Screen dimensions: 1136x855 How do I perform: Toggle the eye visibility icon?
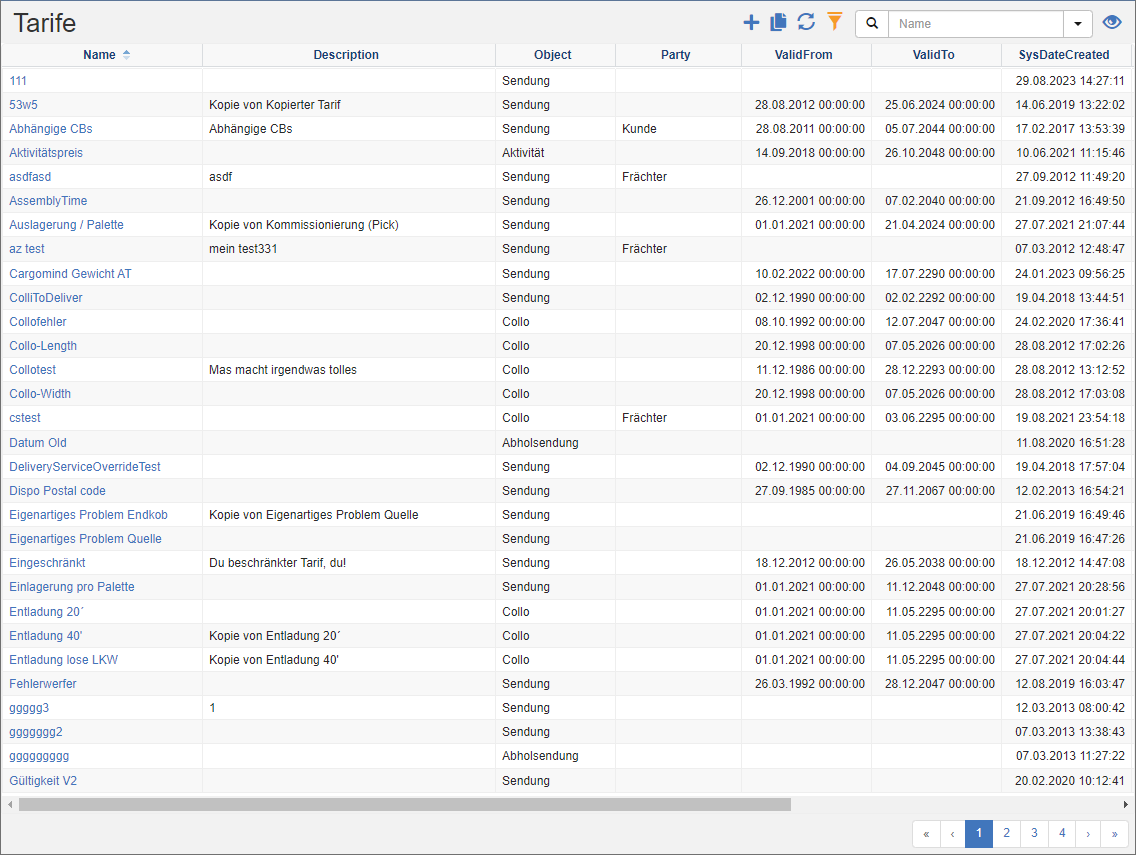click(x=1111, y=23)
